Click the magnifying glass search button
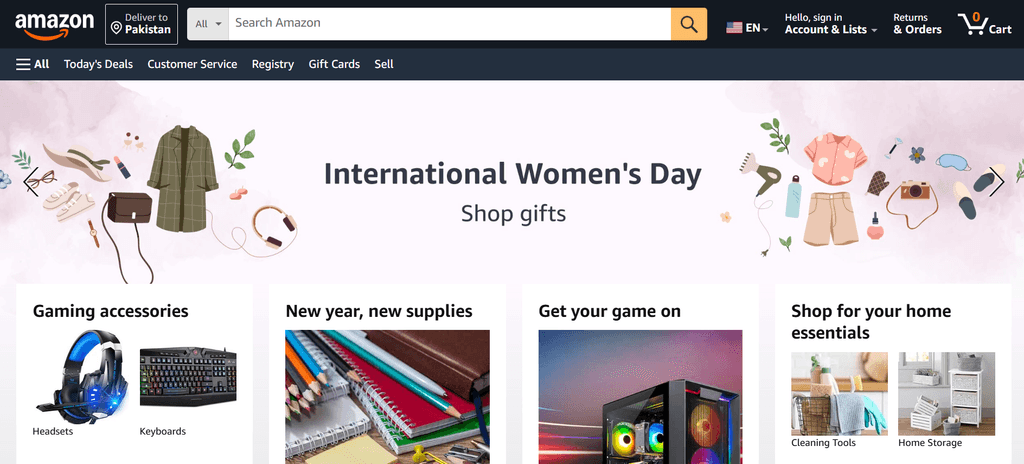This screenshot has width=1024, height=464. 688,24
